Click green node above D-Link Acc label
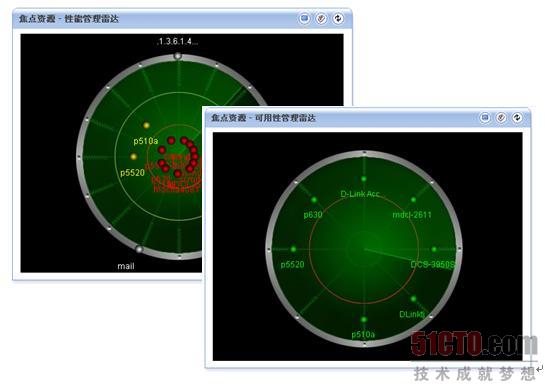 [364, 179]
